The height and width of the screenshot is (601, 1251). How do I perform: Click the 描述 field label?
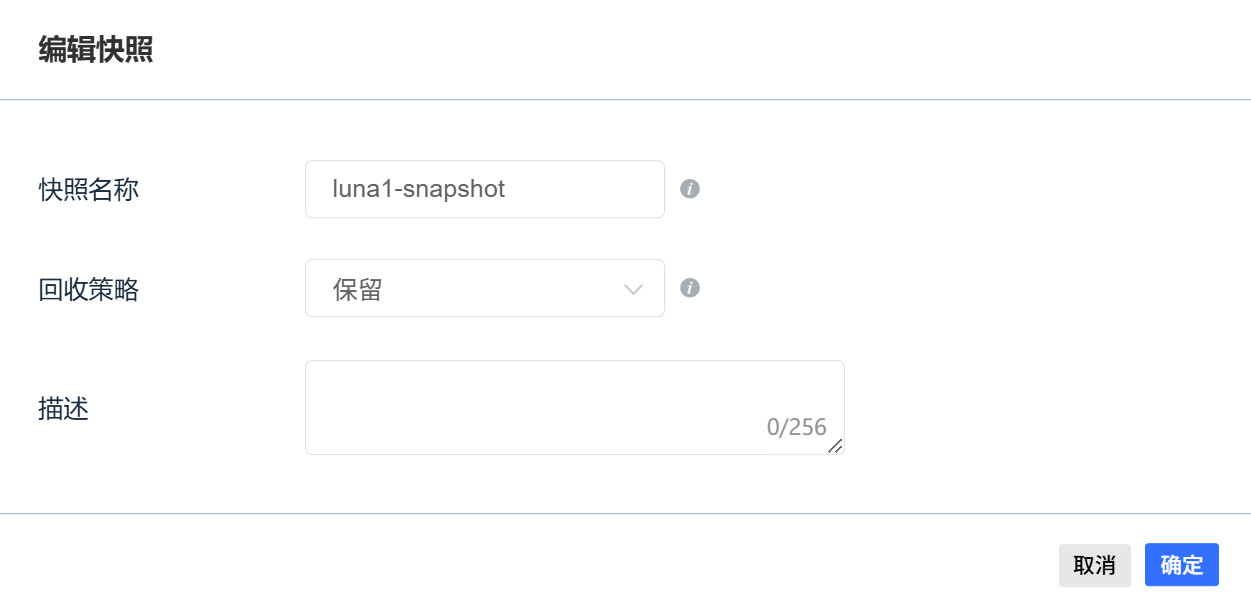point(64,408)
